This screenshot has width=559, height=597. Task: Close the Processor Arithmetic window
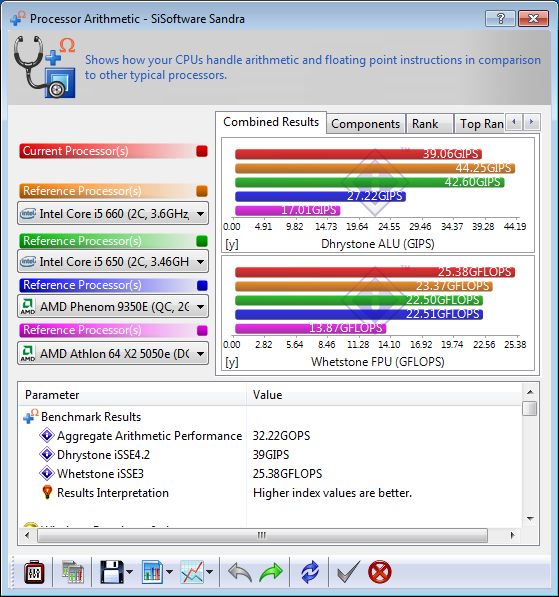click(x=533, y=18)
